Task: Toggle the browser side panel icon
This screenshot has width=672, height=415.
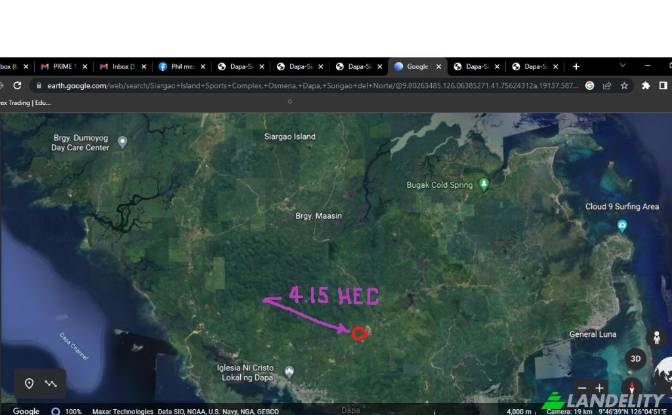Action: [x=663, y=86]
